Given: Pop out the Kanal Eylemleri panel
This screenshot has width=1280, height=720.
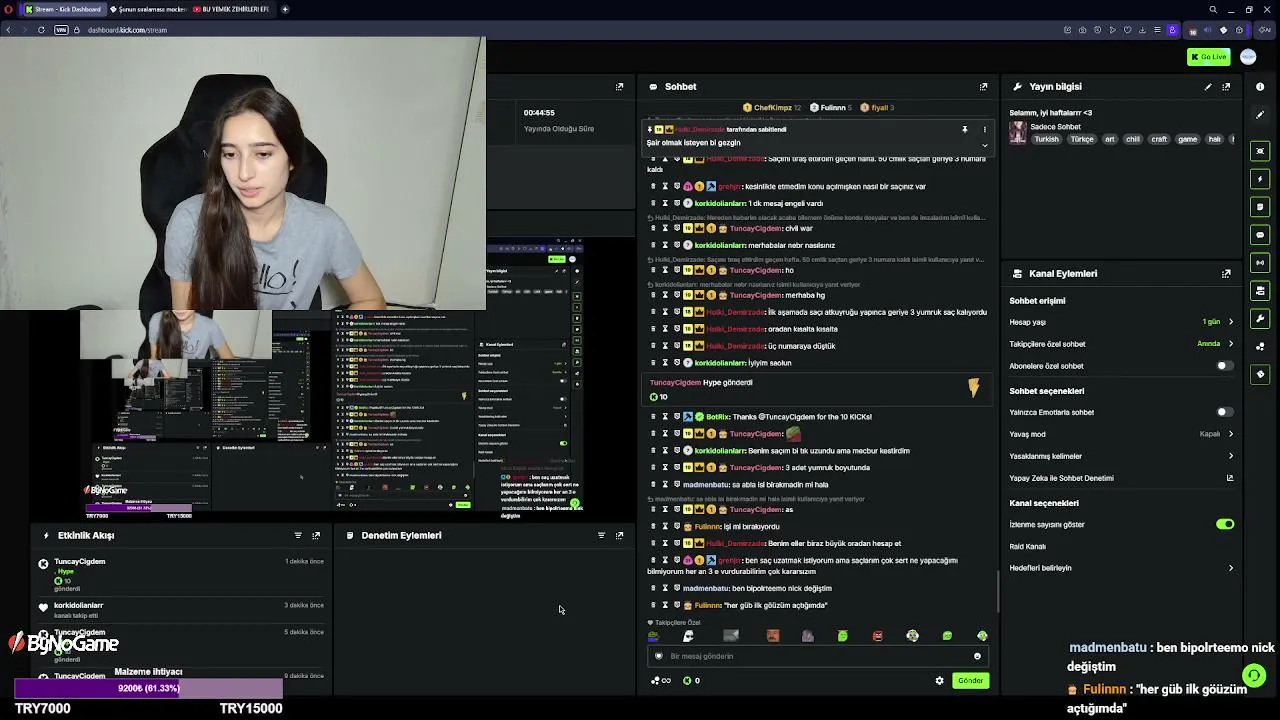Looking at the screenshot, I should click(x=1226, y=274).
